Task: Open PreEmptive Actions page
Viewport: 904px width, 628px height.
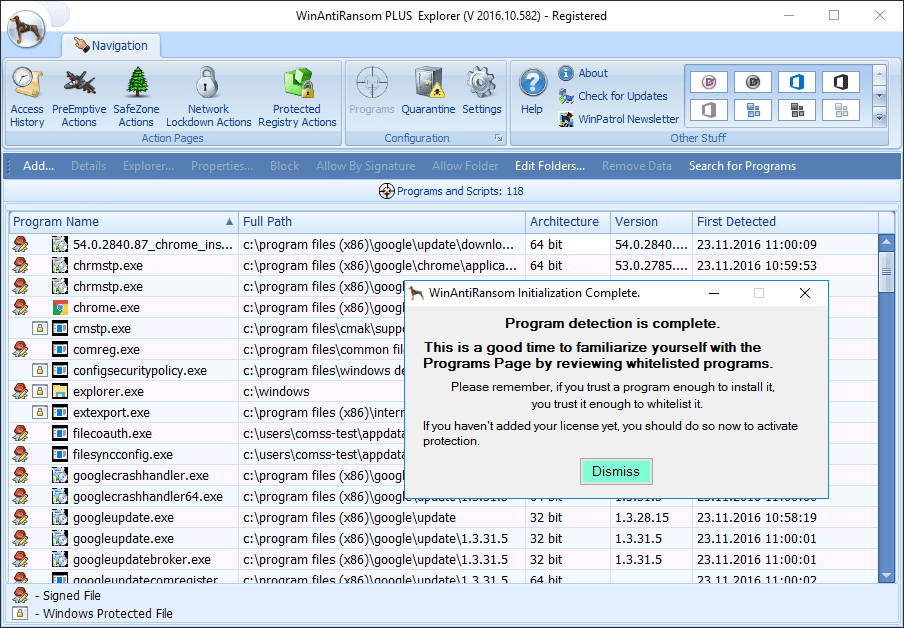Action: 79,97
